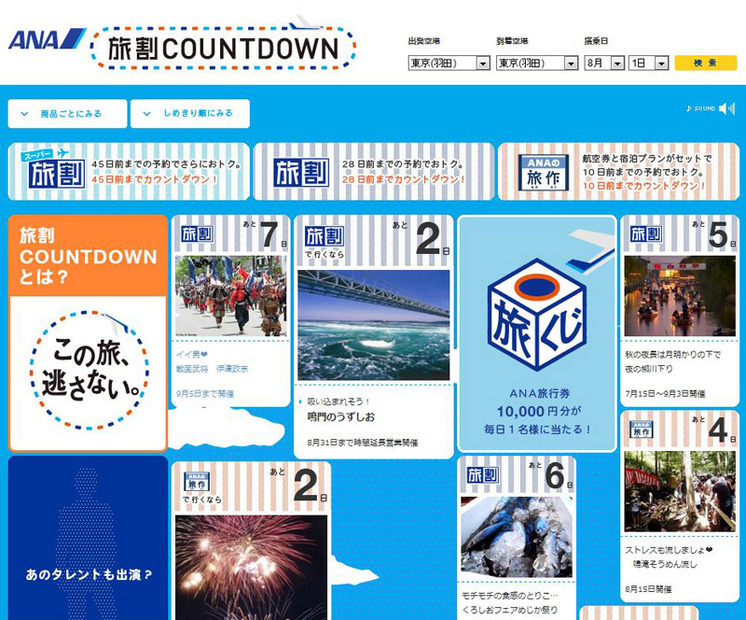The image size is (746, 620).
Task: Click 7月15日～9月3日開催 date text
Action: click(x=665, y=394)
